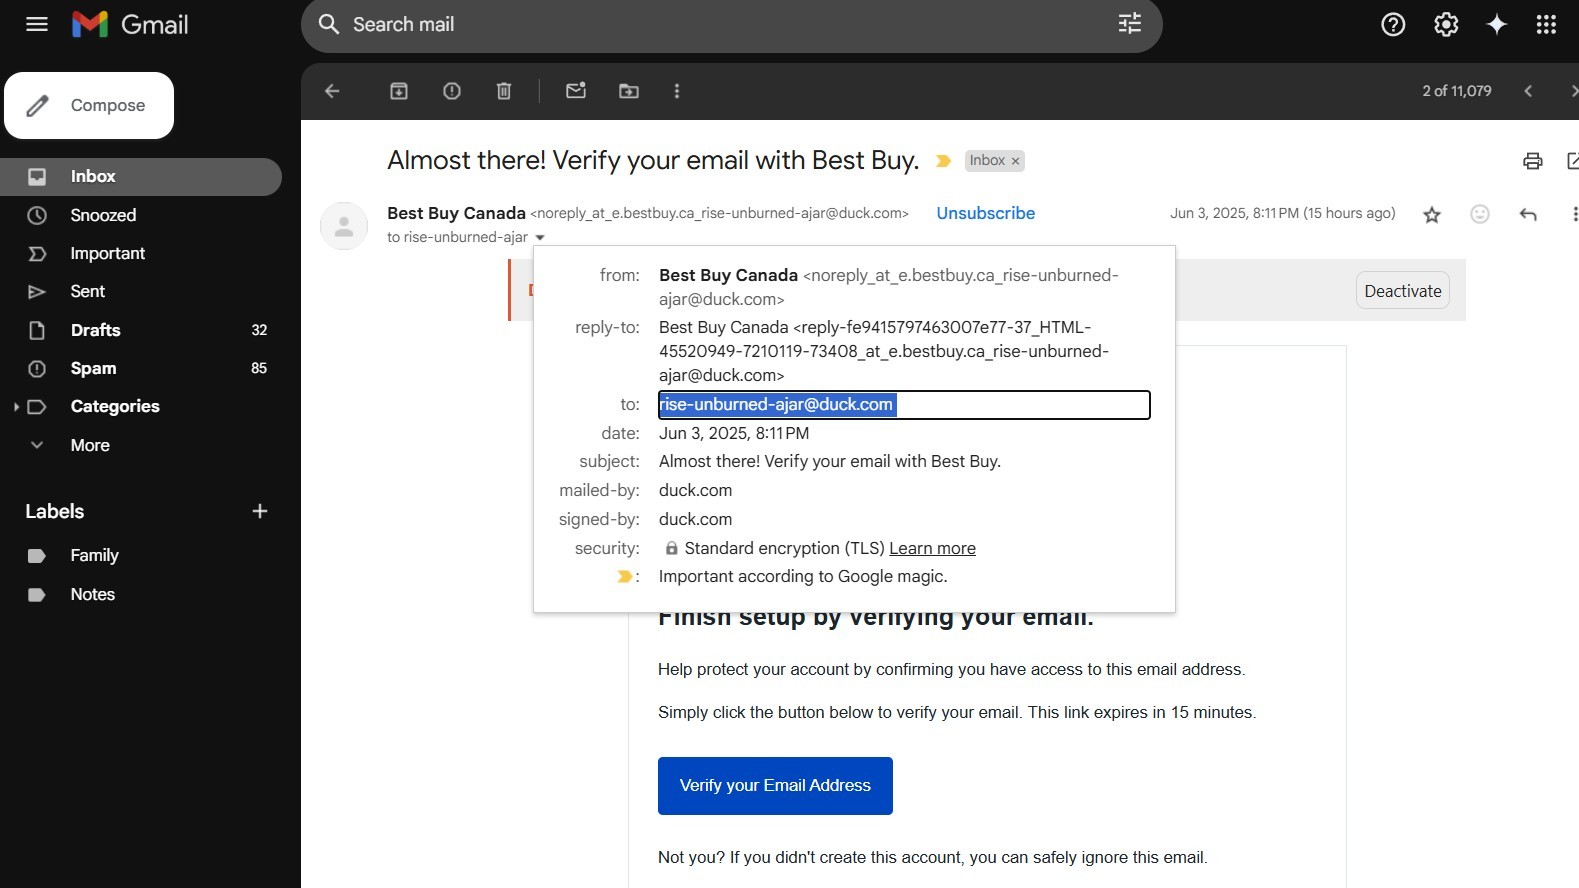Open Gmail settings gear
The image size is (1579, 888).
(1446, 25)
